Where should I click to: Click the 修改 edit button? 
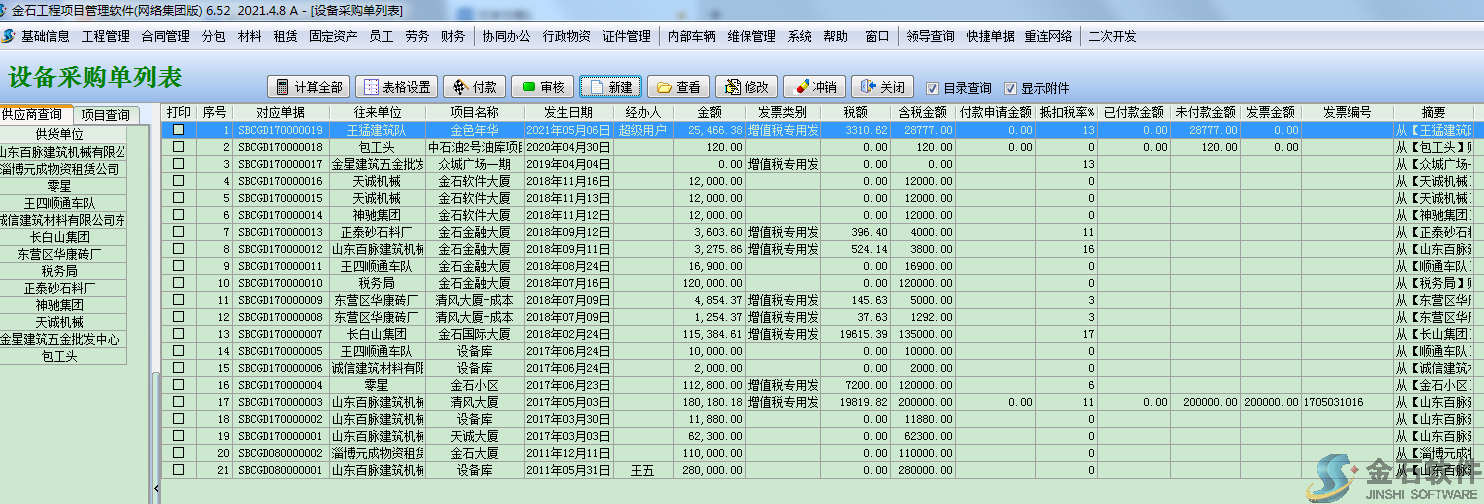(745, 87)
